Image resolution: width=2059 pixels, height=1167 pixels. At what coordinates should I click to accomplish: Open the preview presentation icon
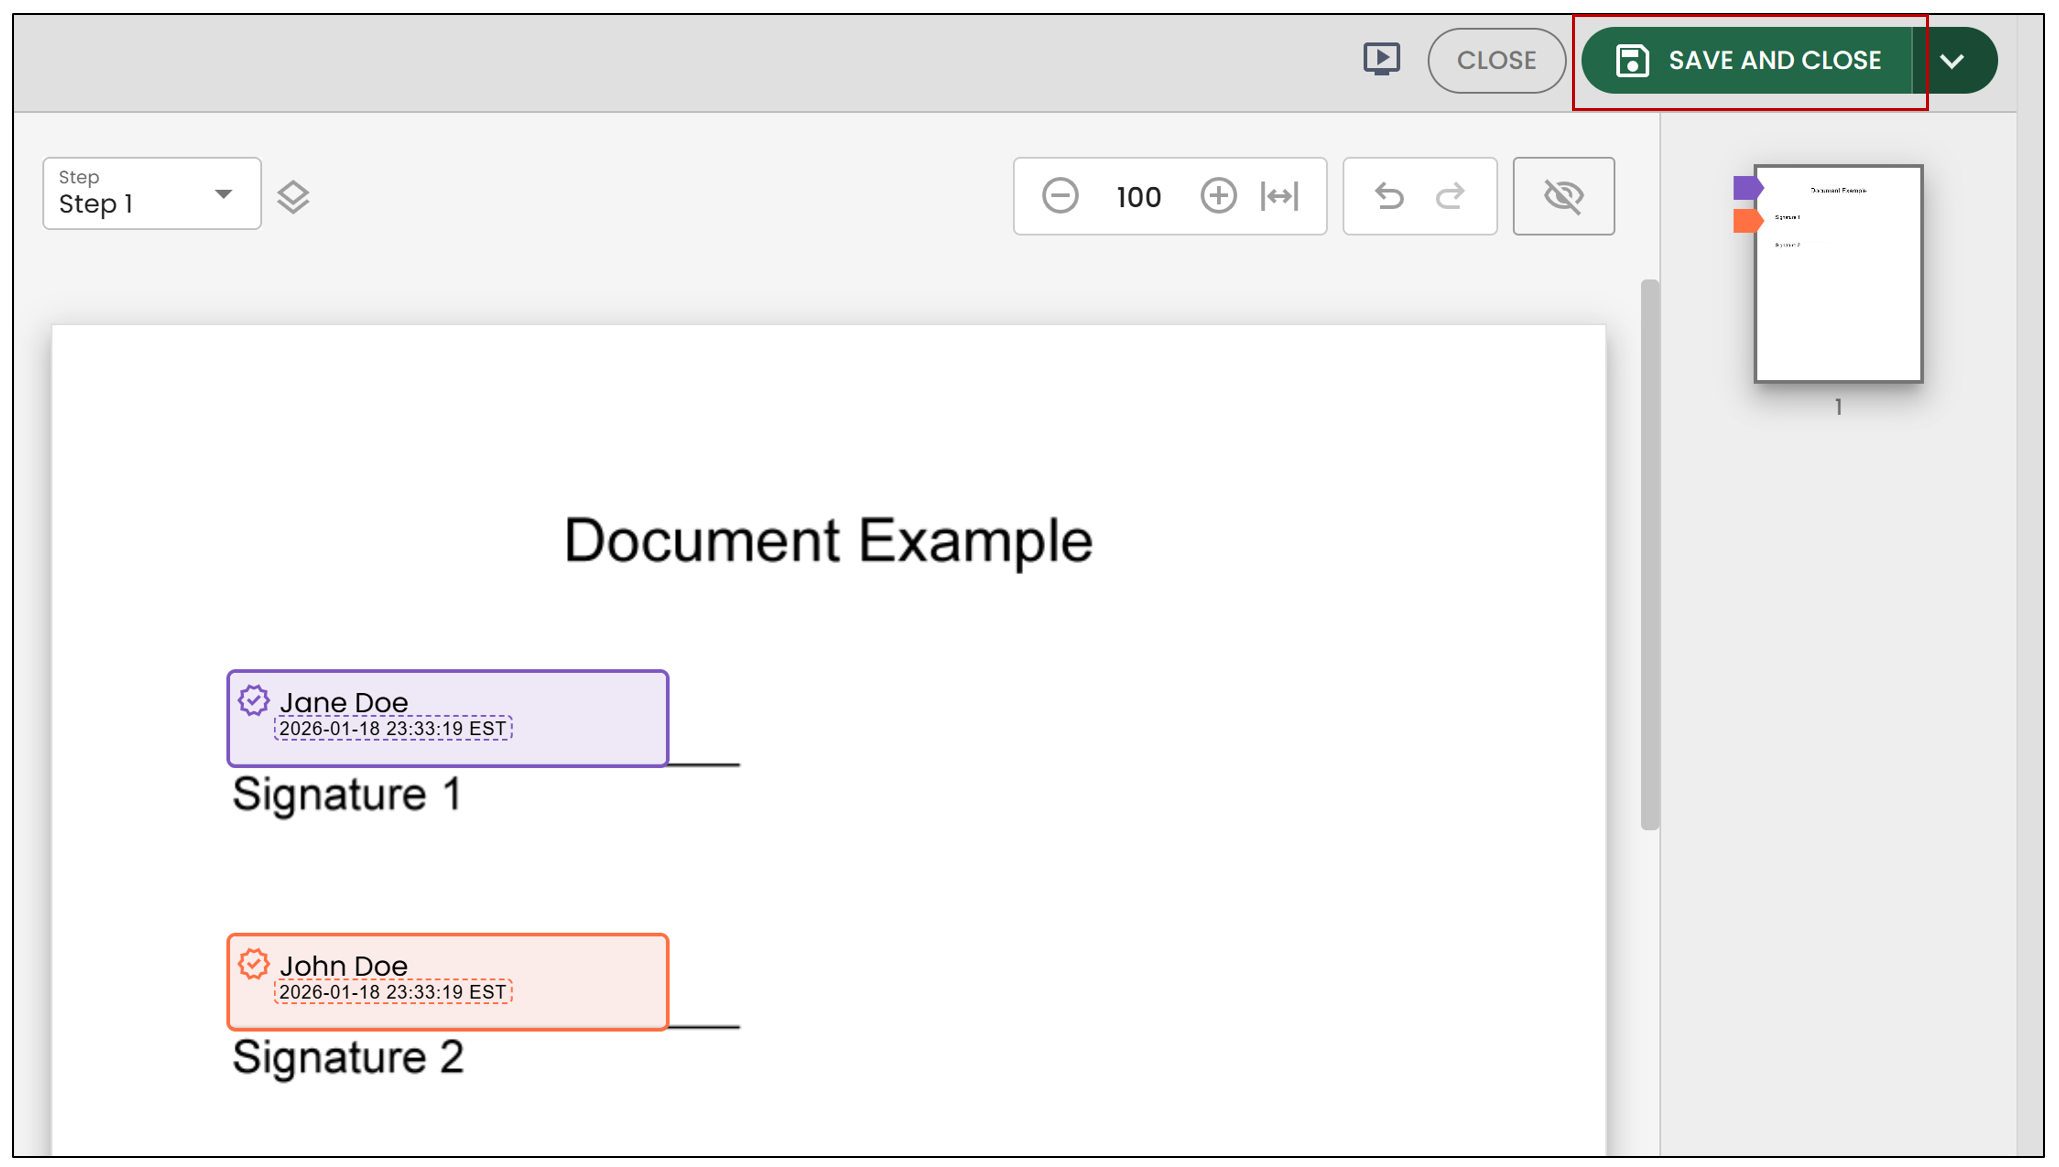click(1381, 59)
